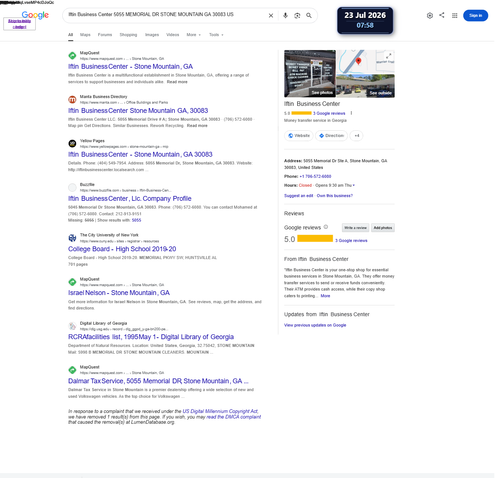500x478 pixels.
Task: Open MapQuest Iftin Business Center - Stone Mountain, GA
Action: coord(130,67)
